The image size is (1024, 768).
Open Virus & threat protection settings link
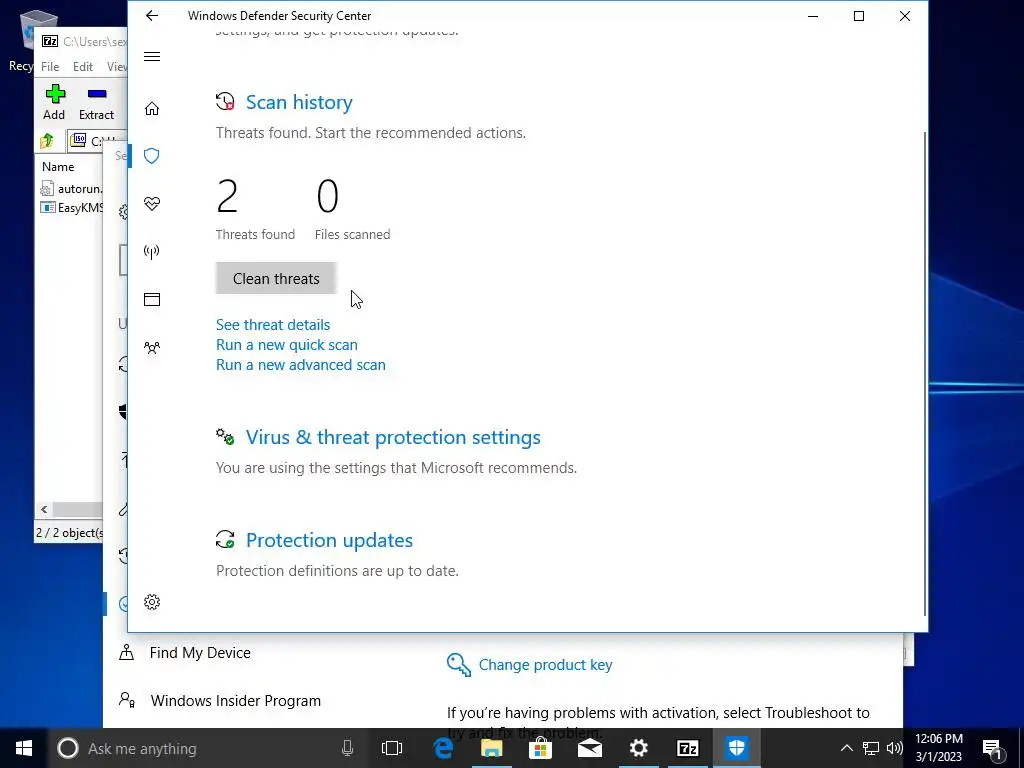point(393,438)
